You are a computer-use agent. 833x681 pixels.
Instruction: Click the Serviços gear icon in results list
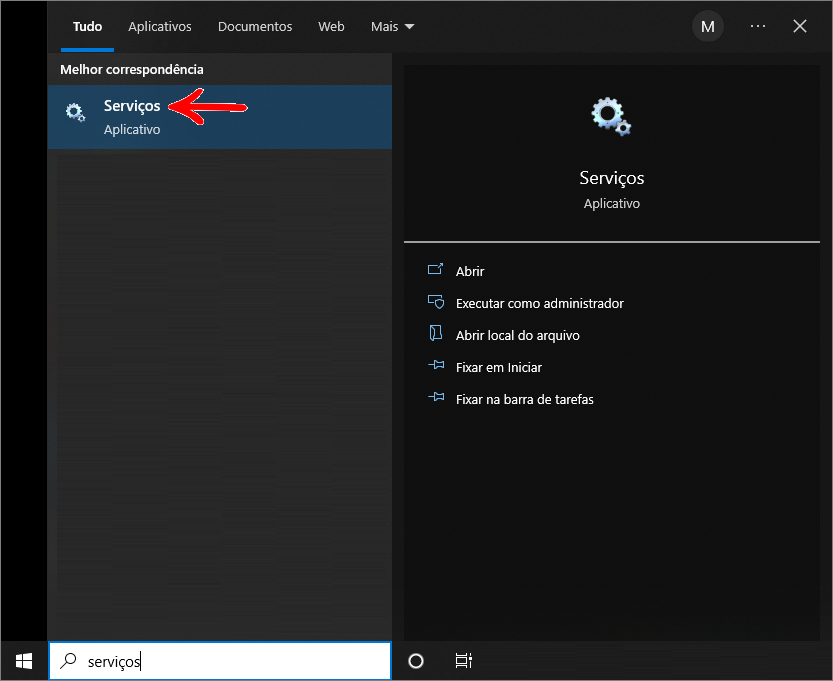tap(75, 113)
